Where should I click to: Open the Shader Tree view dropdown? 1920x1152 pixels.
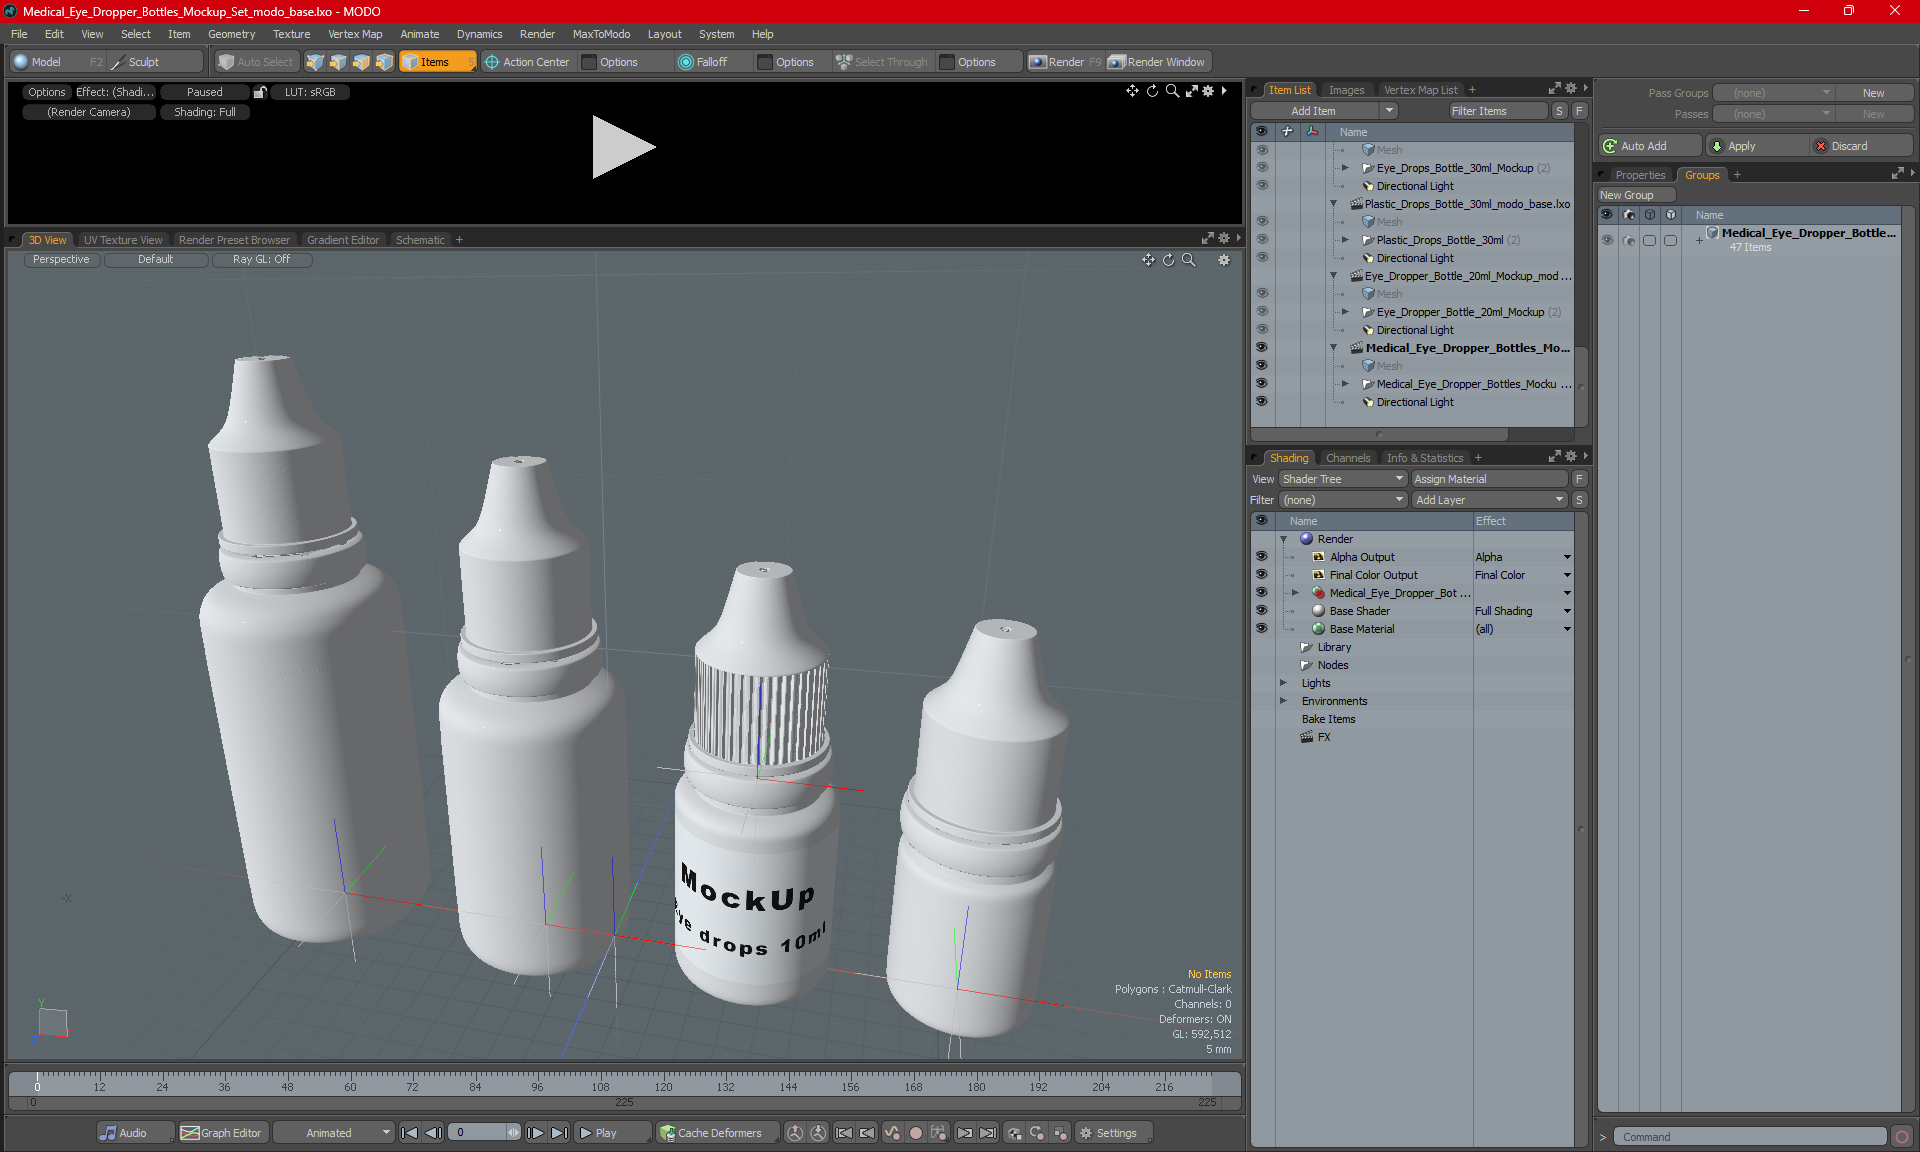[x=1342, y=479]
